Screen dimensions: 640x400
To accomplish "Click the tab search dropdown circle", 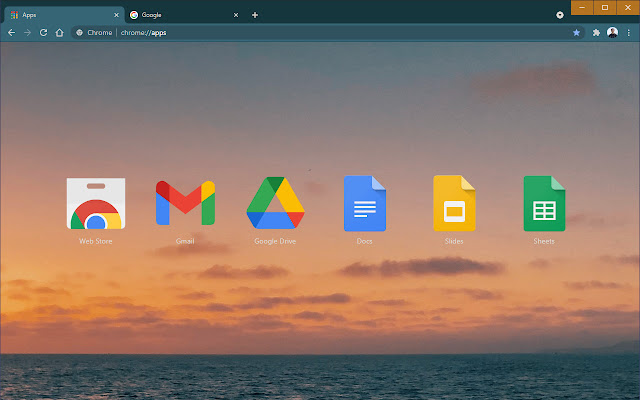I will click(559, 15).
